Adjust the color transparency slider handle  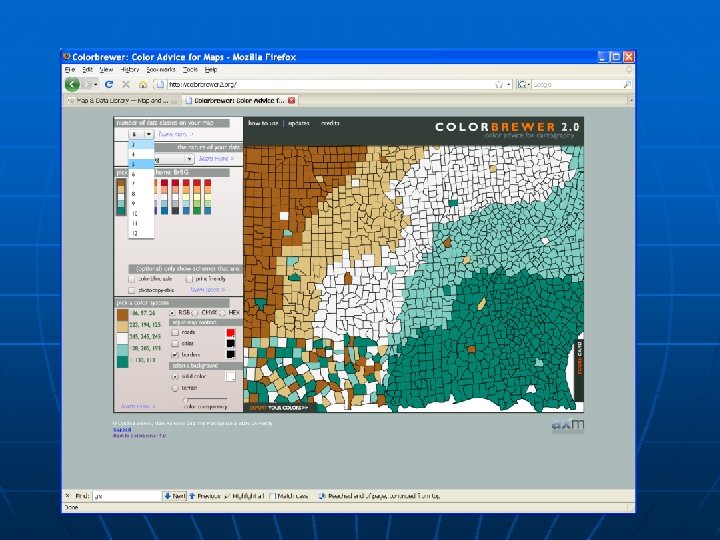186,399
